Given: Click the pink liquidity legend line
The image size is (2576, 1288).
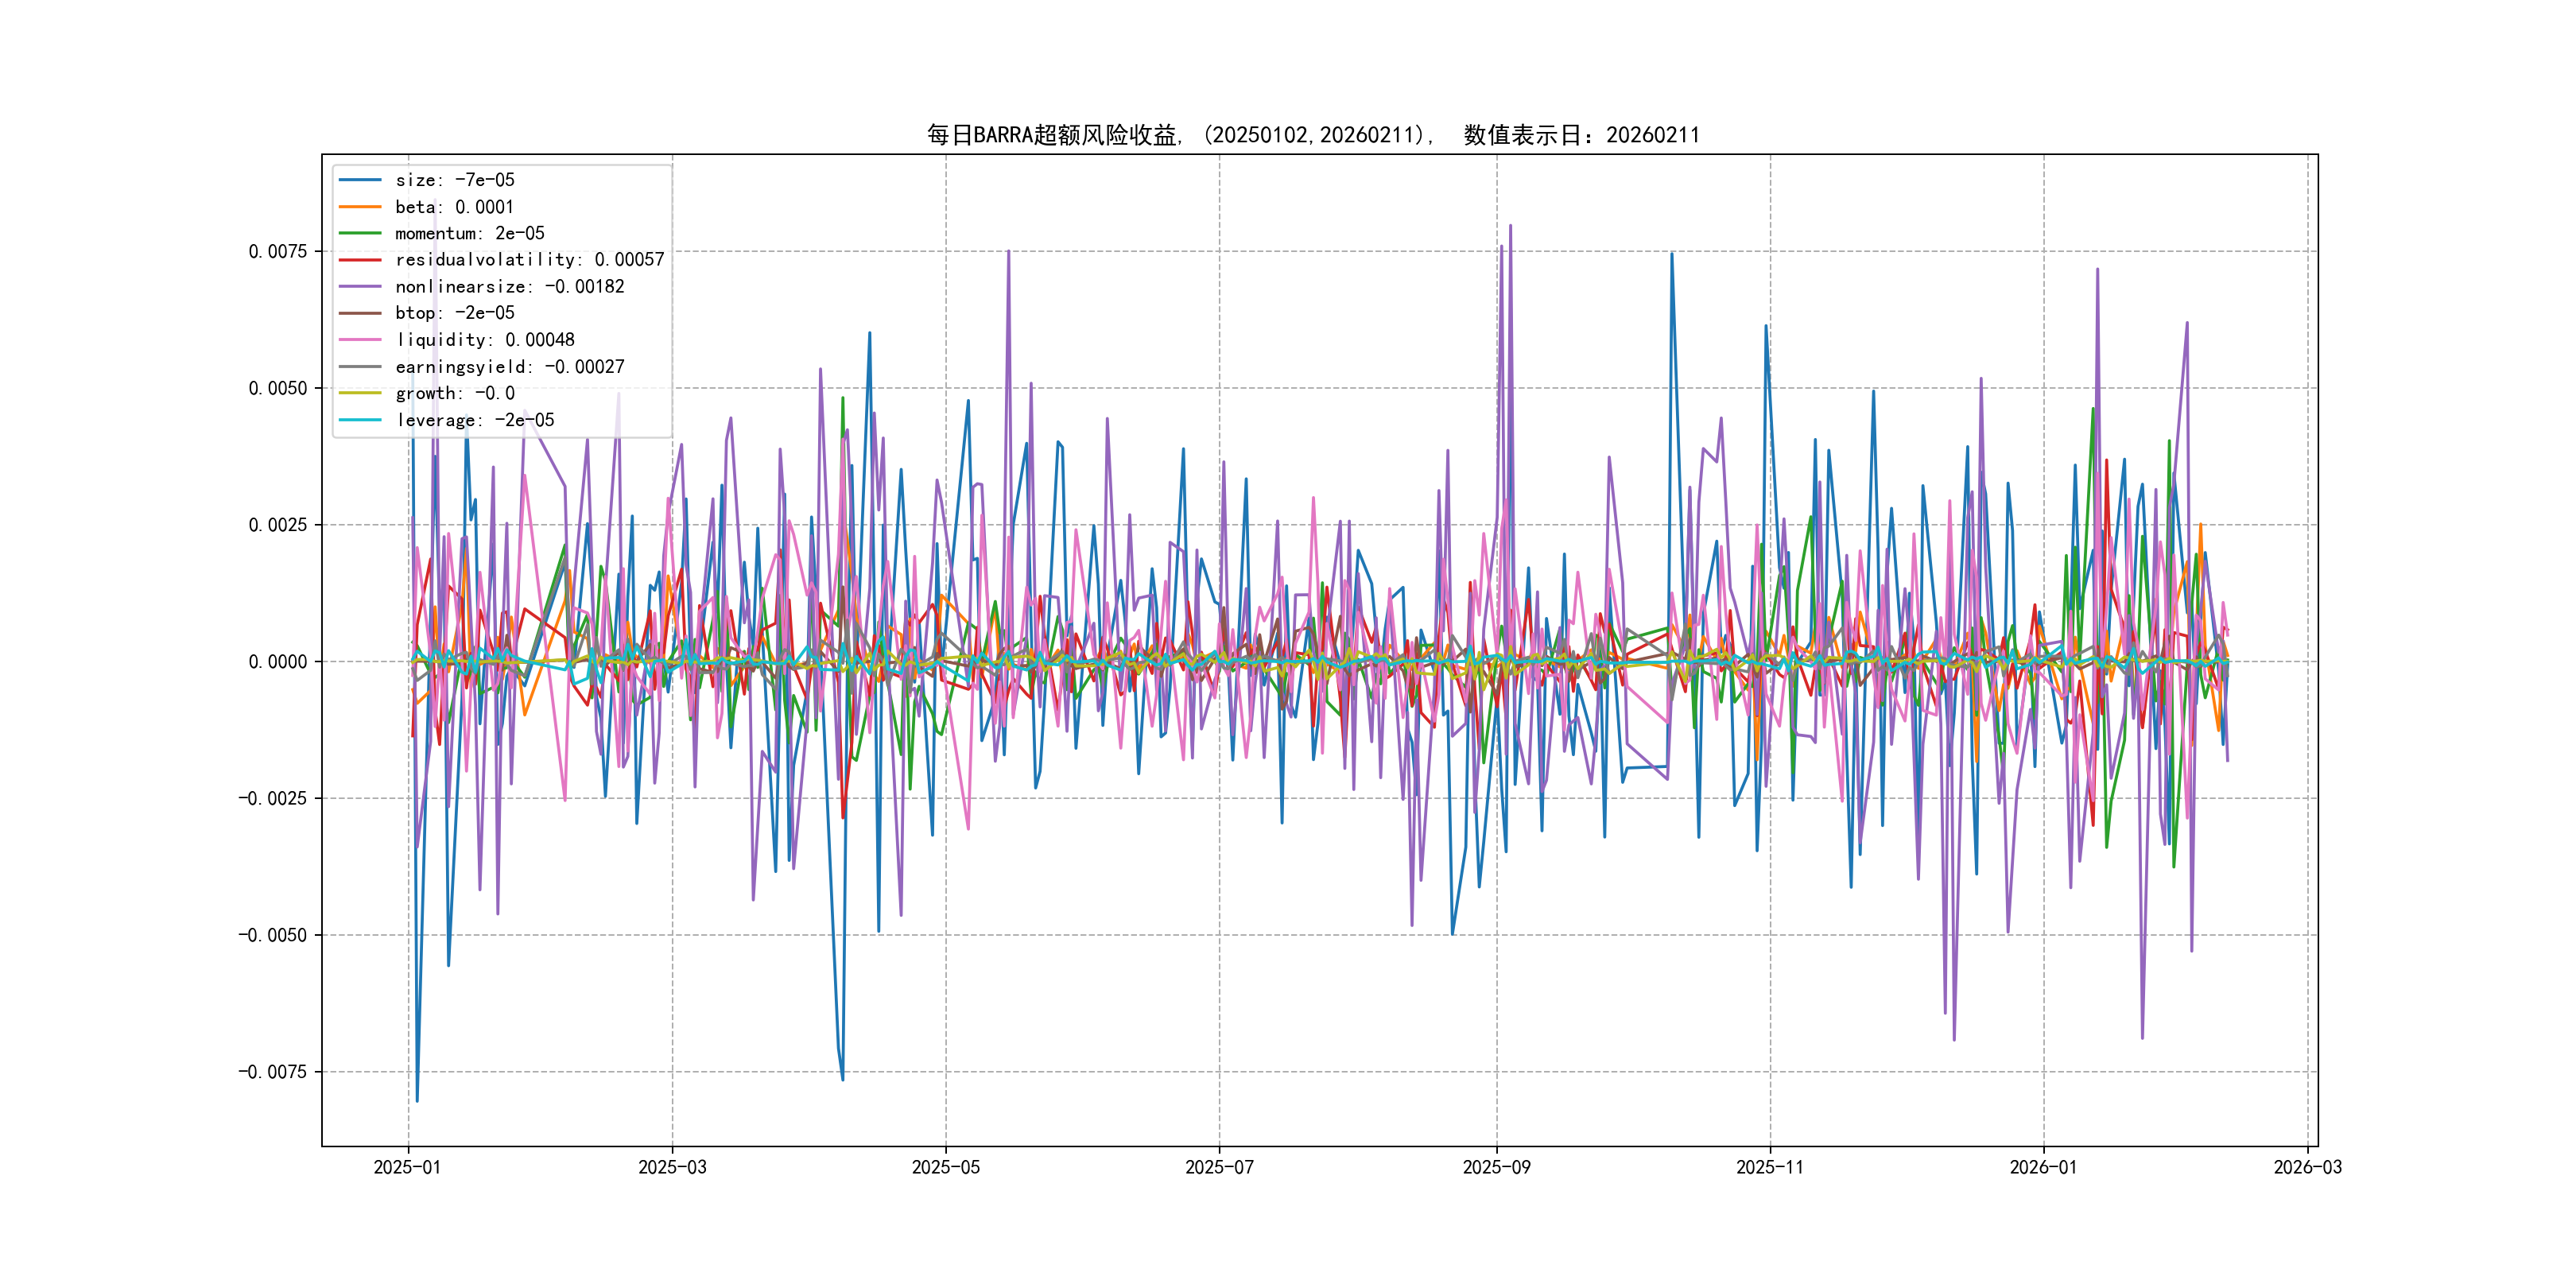Looking at the screenshot, I should pyautogui.click(x=360, y=340).
